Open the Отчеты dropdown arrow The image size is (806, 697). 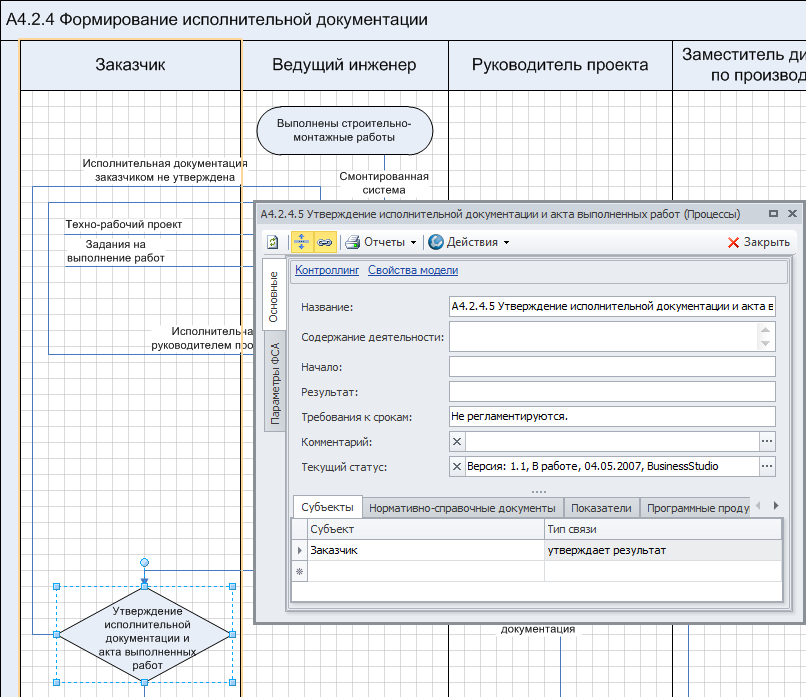pos(413,242)
